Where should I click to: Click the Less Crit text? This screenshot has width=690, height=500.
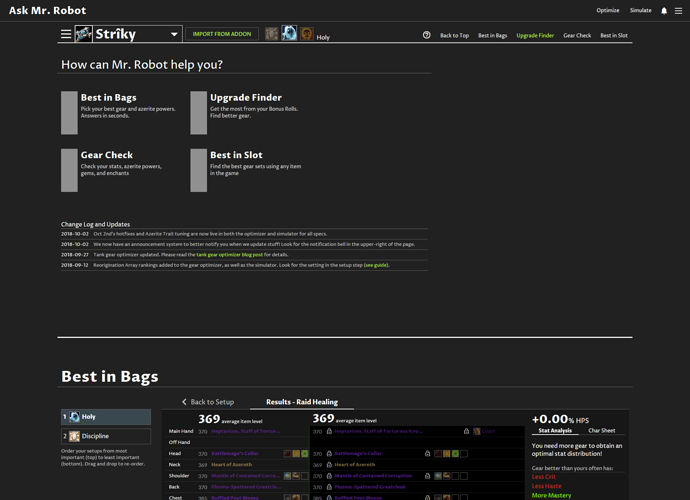click(543, 477)
